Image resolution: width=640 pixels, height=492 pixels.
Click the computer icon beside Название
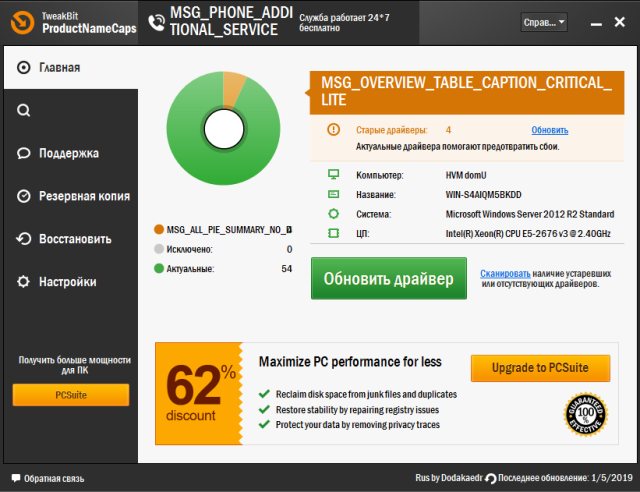click(334, 194)
